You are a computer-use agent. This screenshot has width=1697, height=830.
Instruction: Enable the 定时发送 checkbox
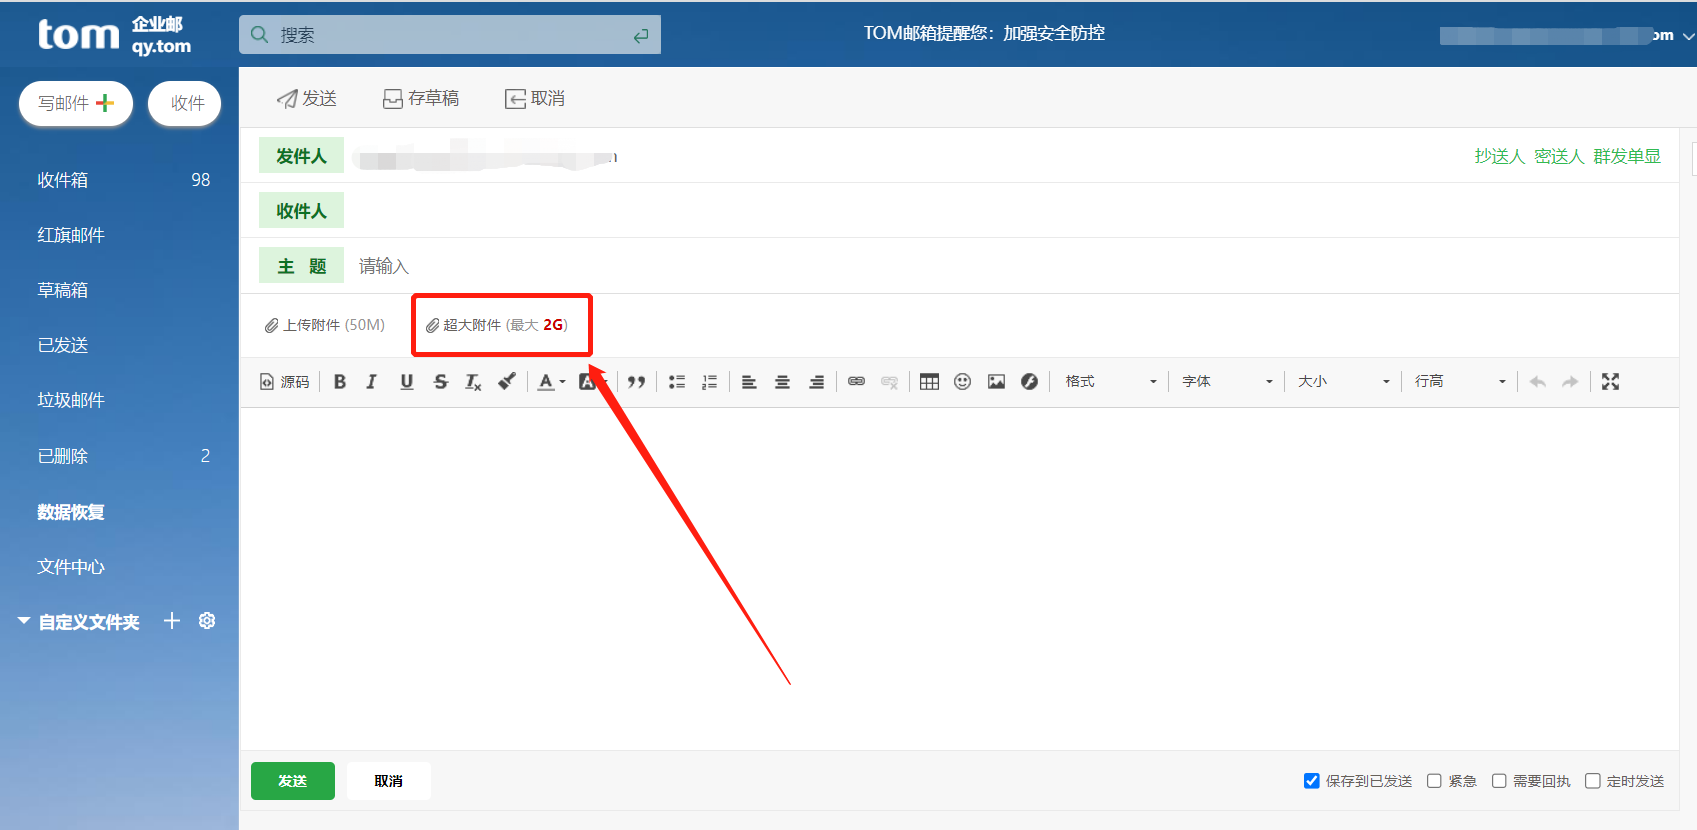tap(1593, 781)
